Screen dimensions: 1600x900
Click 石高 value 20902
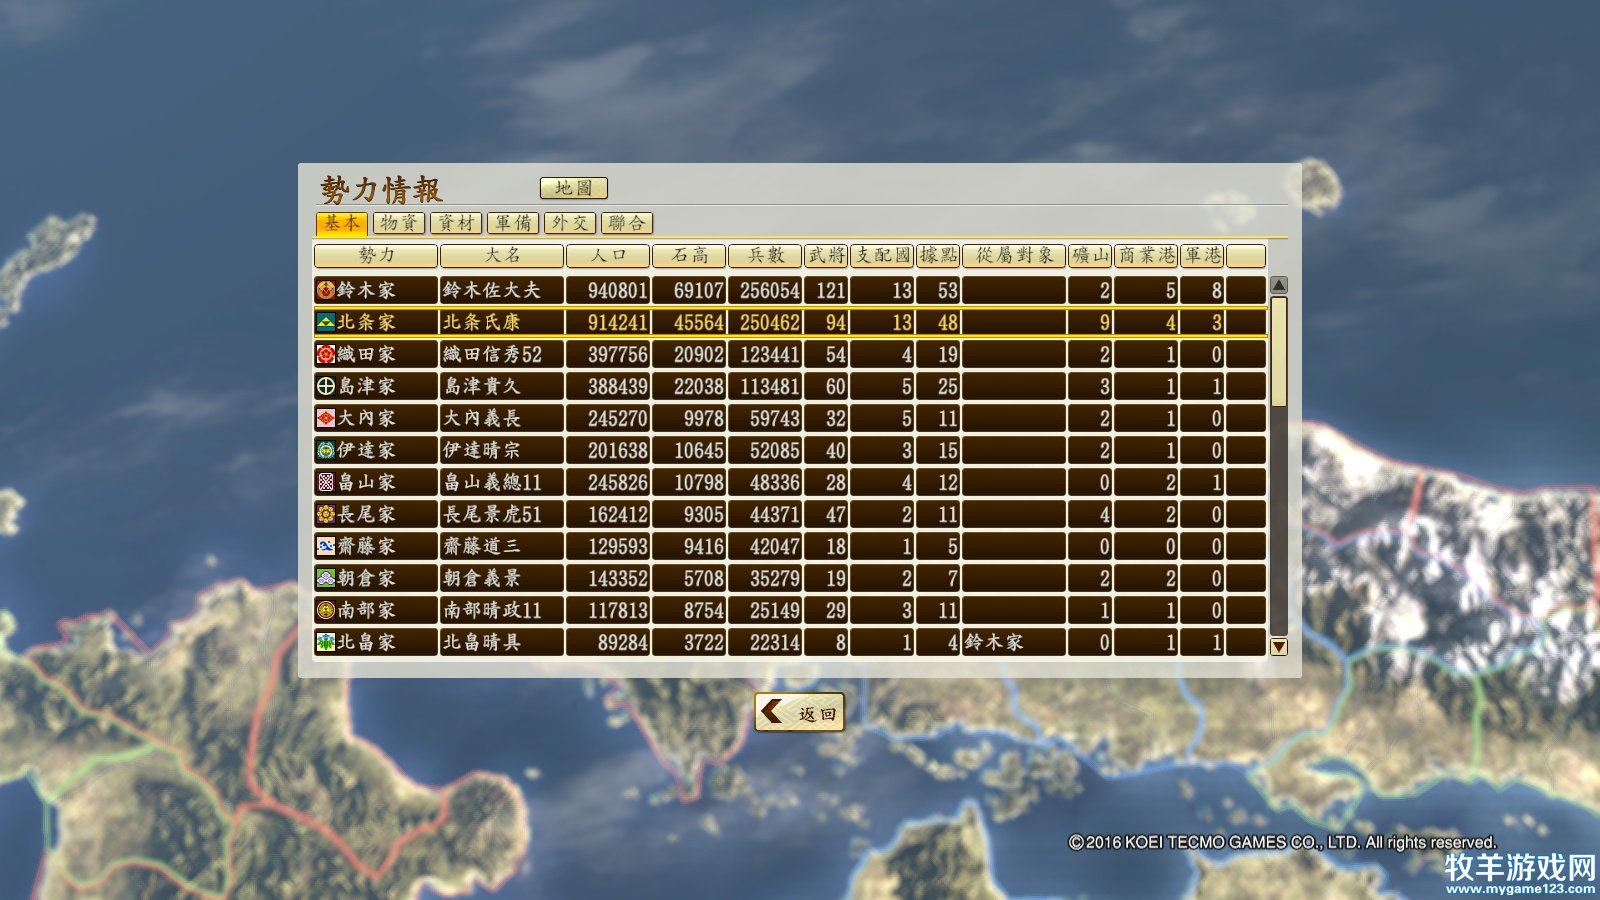tap(699, 354)
